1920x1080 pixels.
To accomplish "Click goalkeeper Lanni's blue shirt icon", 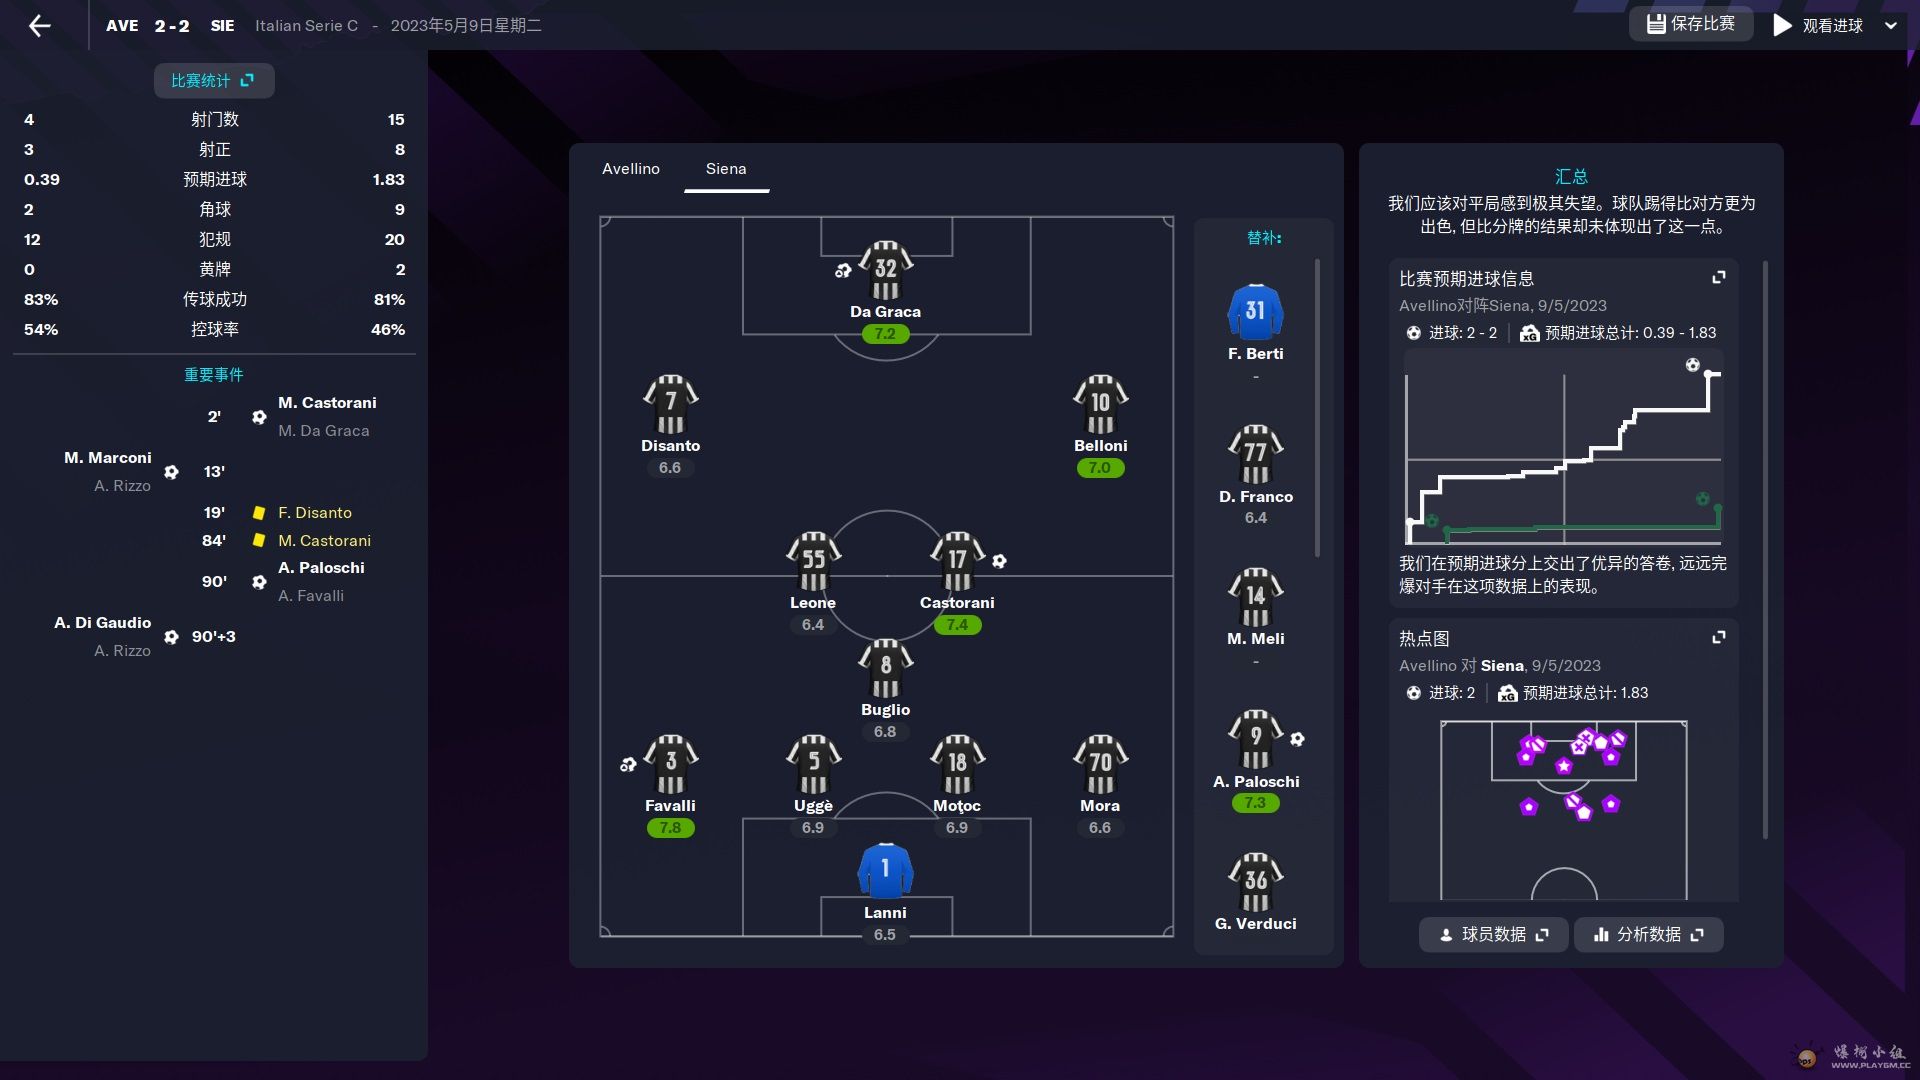I will click(885, 870).
